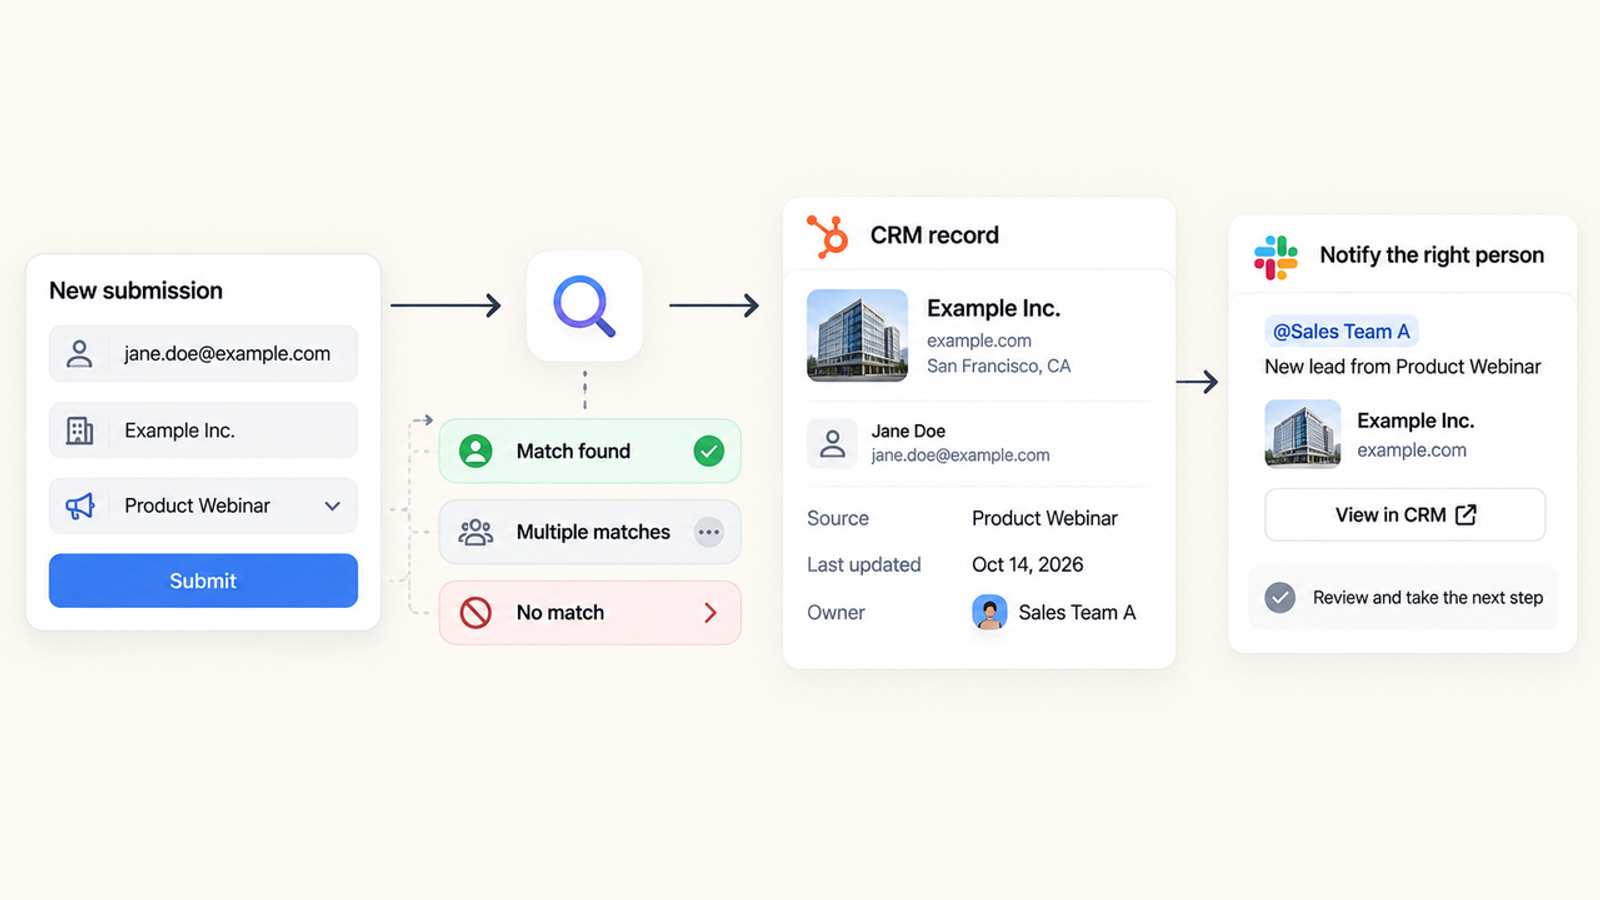This screenshot has height=900, width=1600.
Task: Select the Match found result row
Action: tap(590, 451)
